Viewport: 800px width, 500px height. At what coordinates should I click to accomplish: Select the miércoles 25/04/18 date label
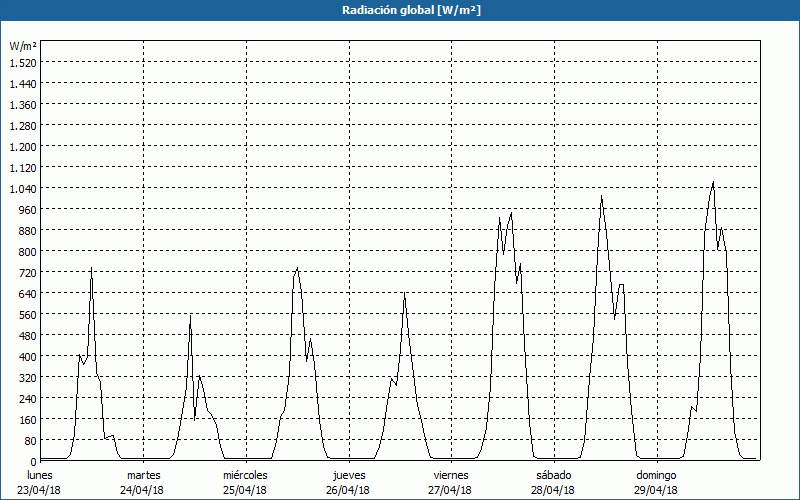click(x=245, y=482)
